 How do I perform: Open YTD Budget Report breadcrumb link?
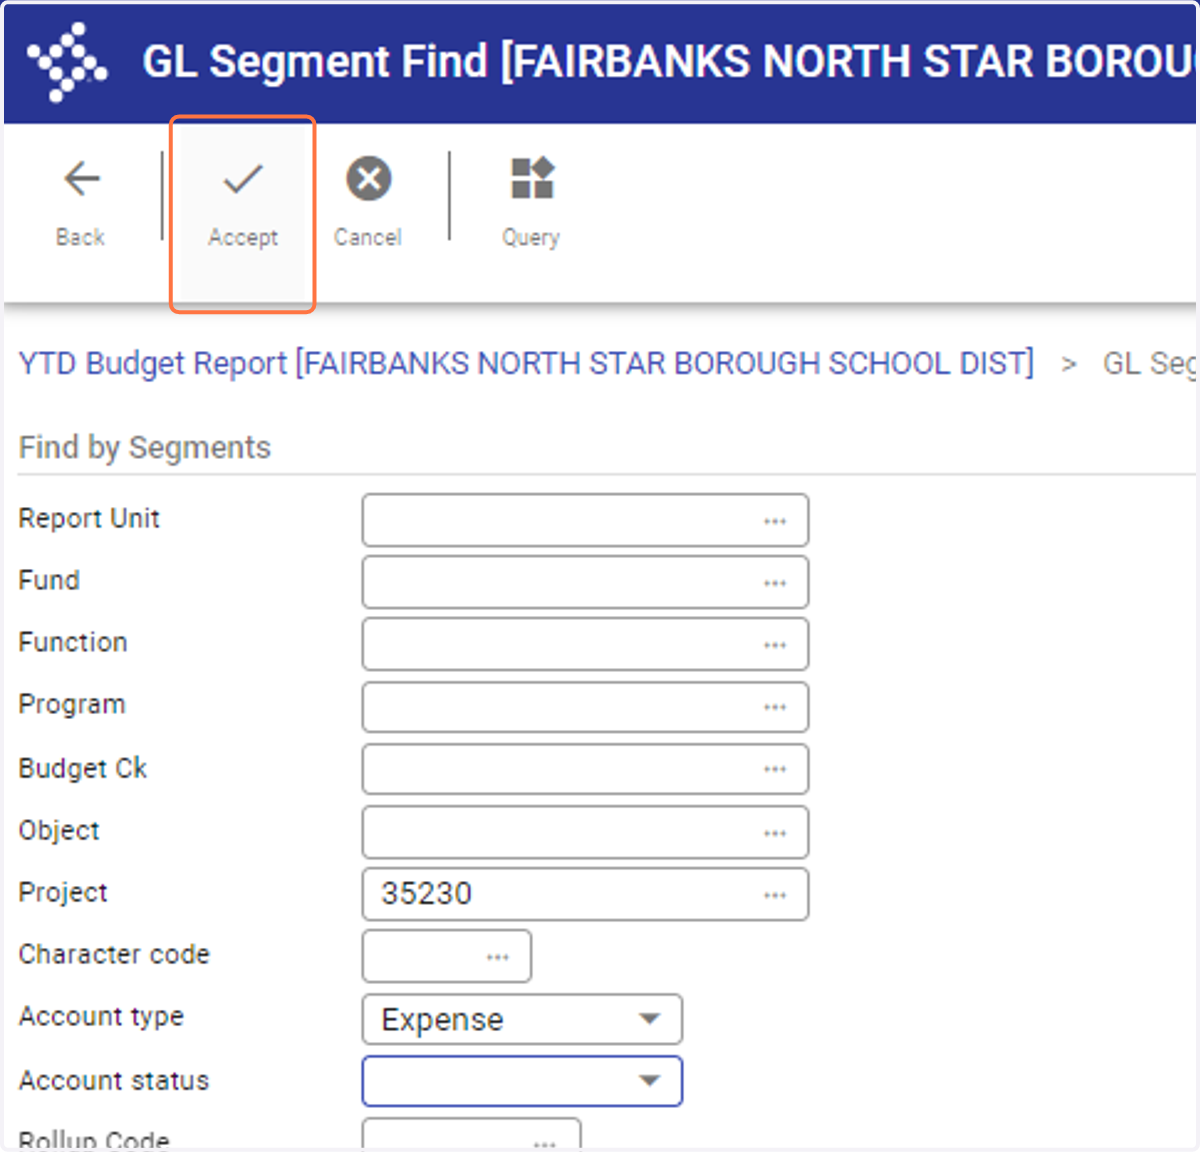pyautogui.click(x=526, y=363)
